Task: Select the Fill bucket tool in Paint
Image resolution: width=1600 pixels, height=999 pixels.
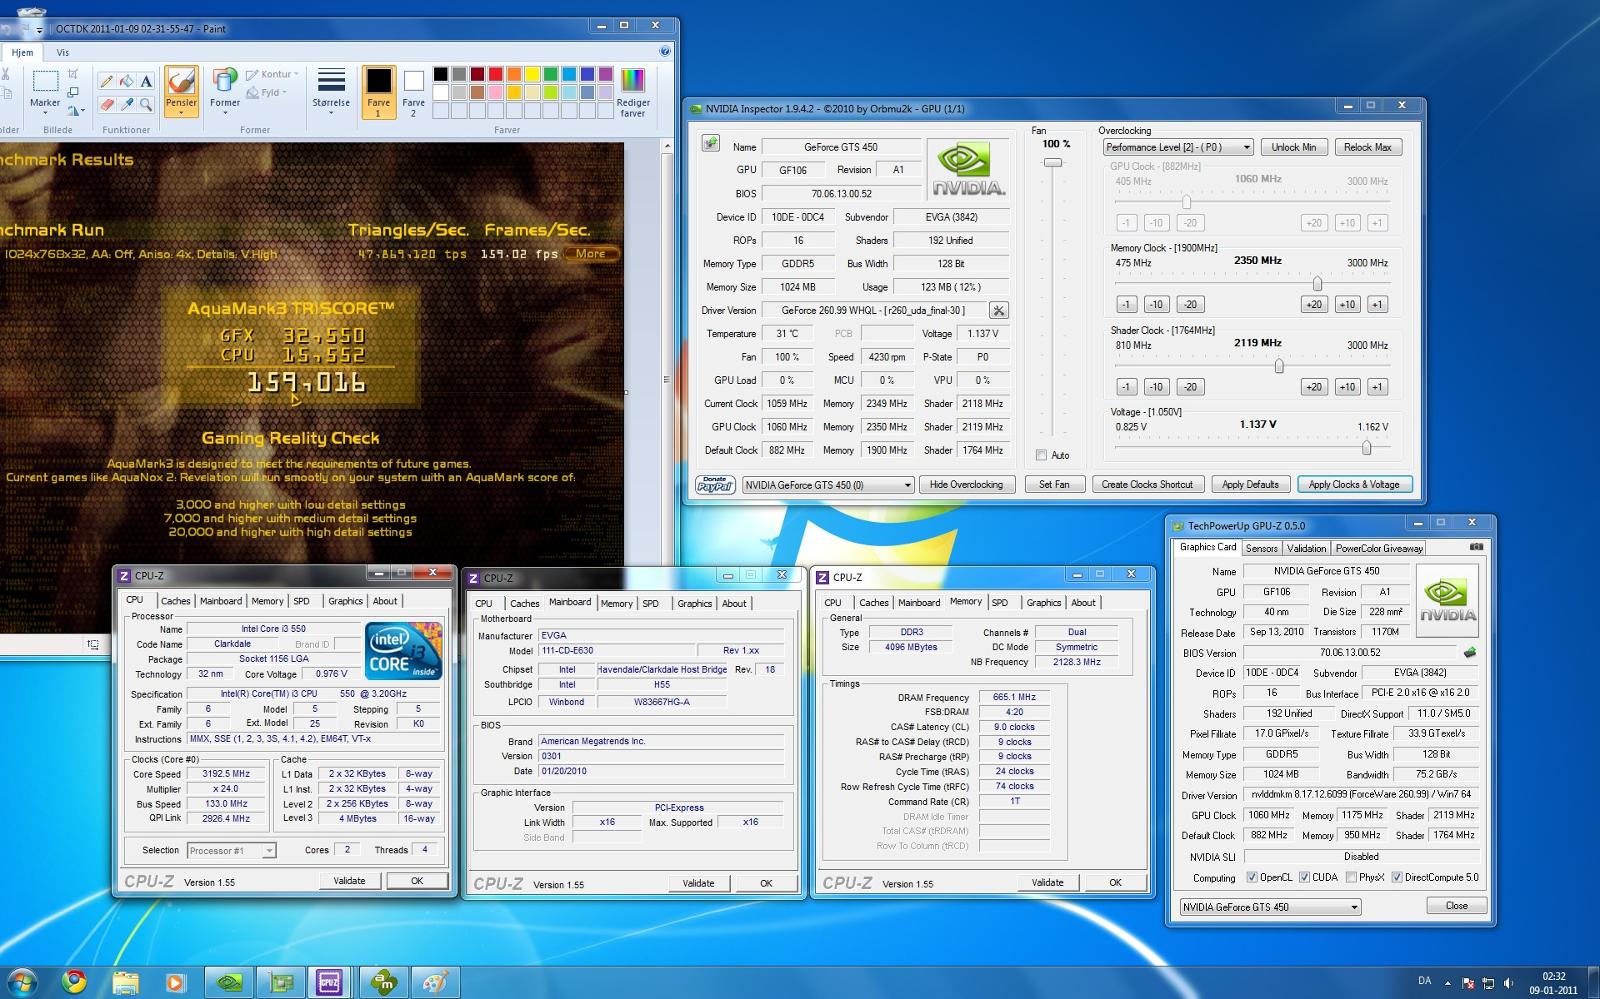Action: click(x=126, y=81)
